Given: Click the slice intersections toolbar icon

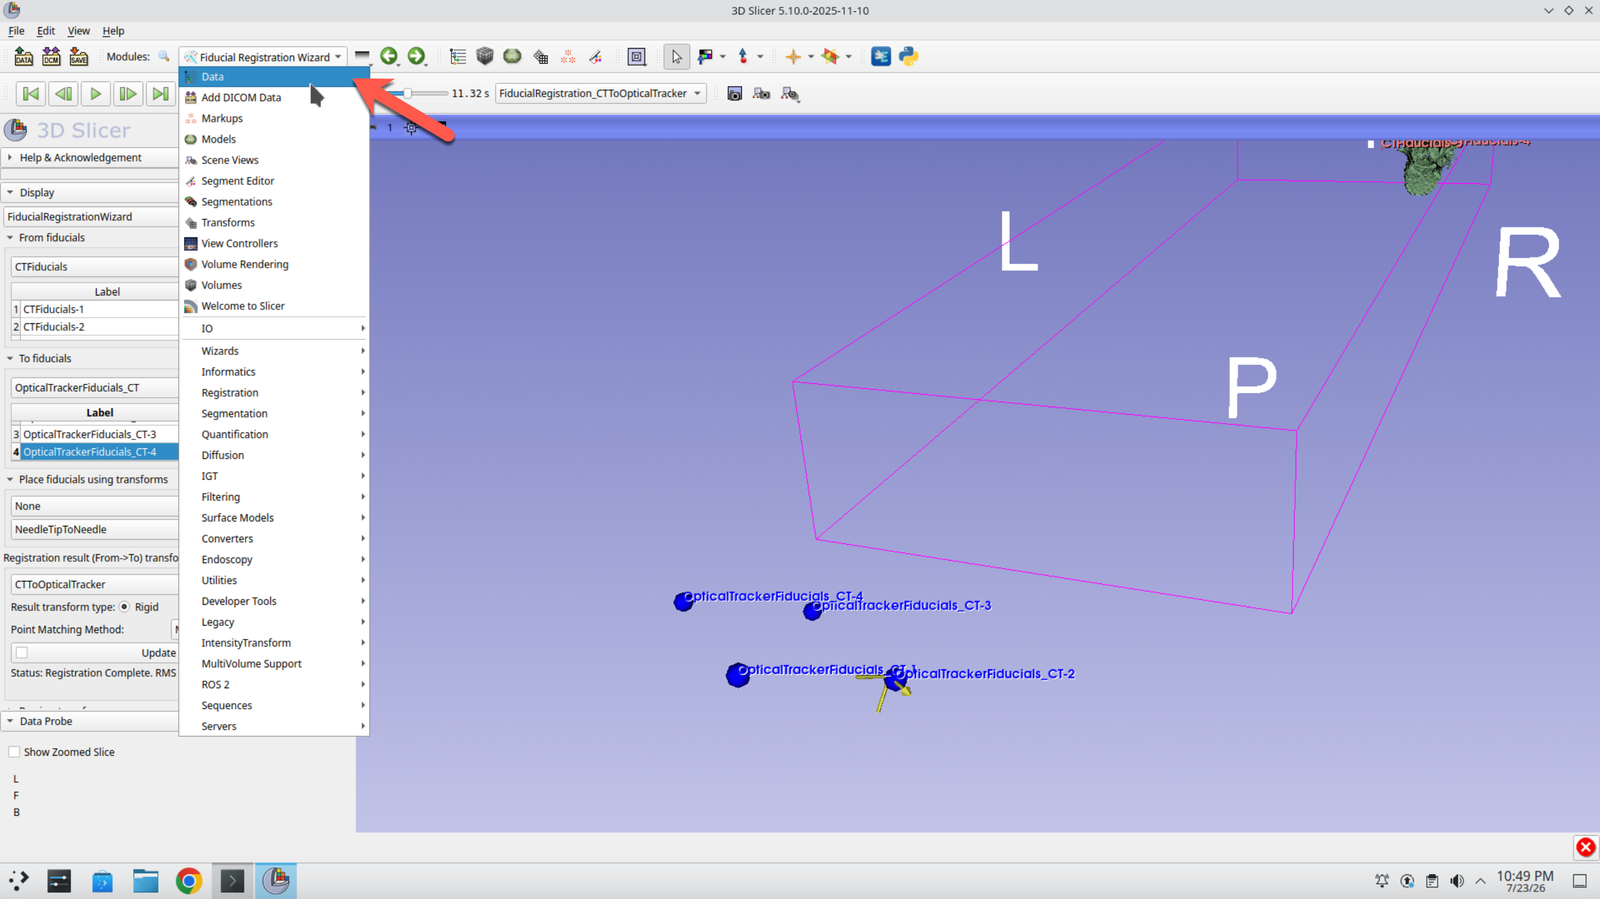Looking at the screenshot, I should tap(830, 57).
